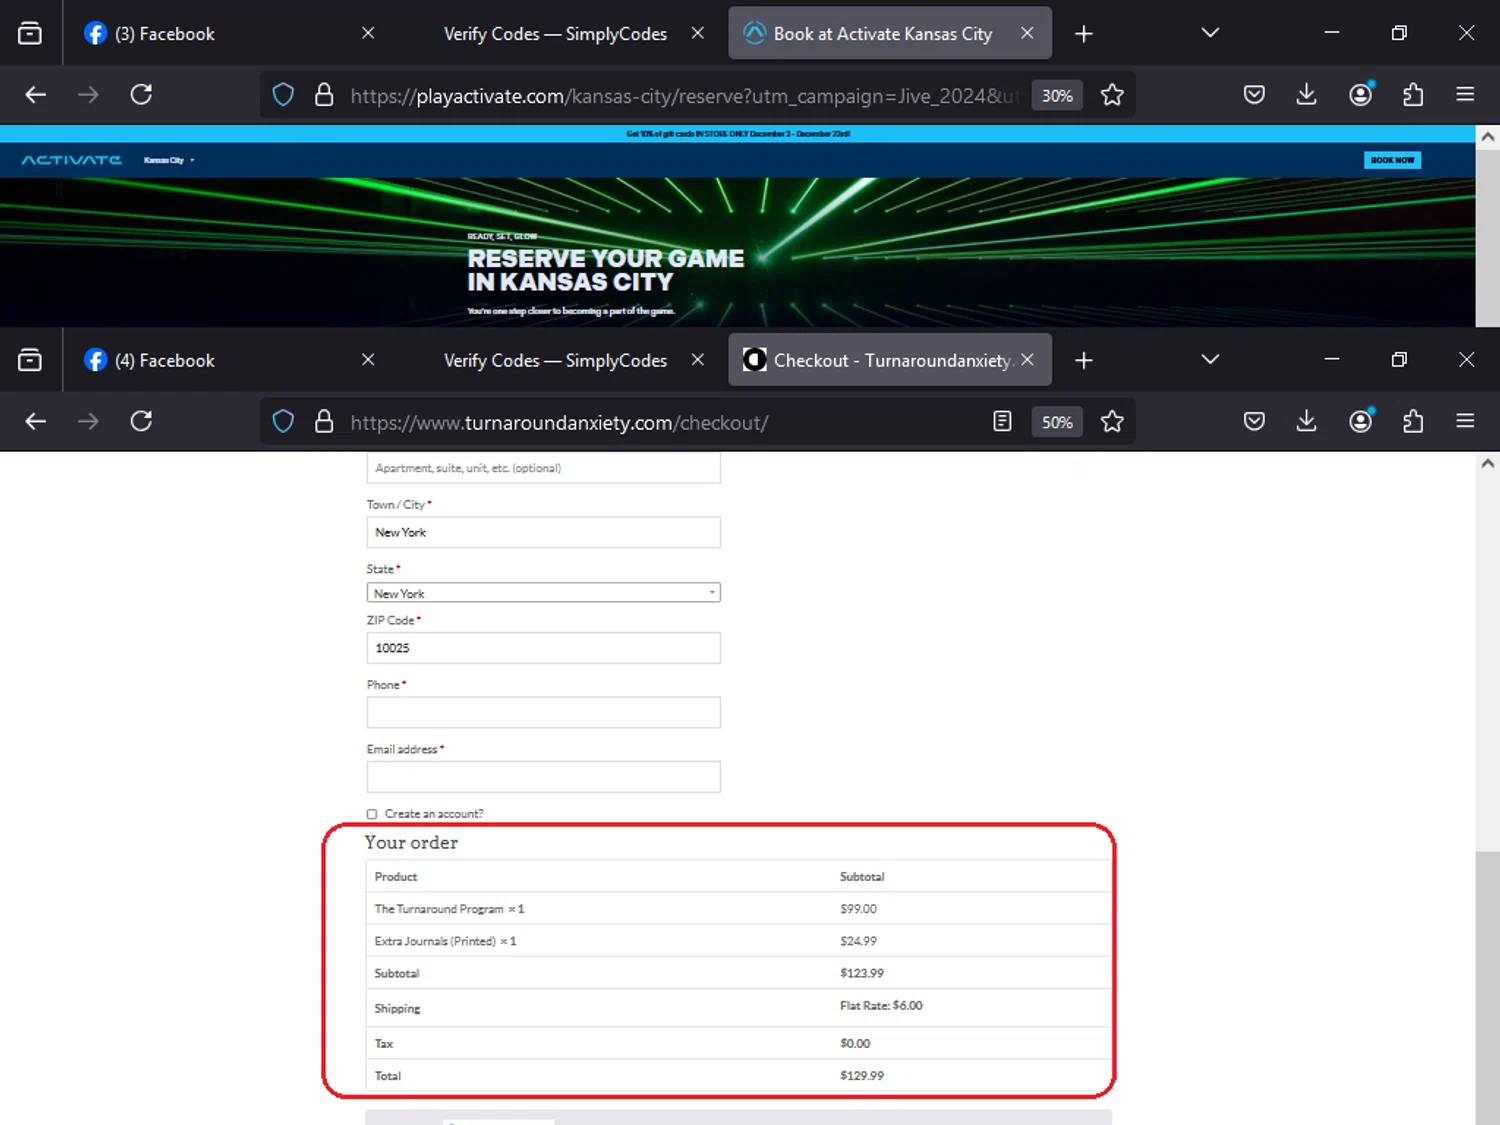Click Extra Journals (Printed) × 1 row
Image resolution: width=1500 pixels, height=1125 pixels.
[x=739, y=941]
